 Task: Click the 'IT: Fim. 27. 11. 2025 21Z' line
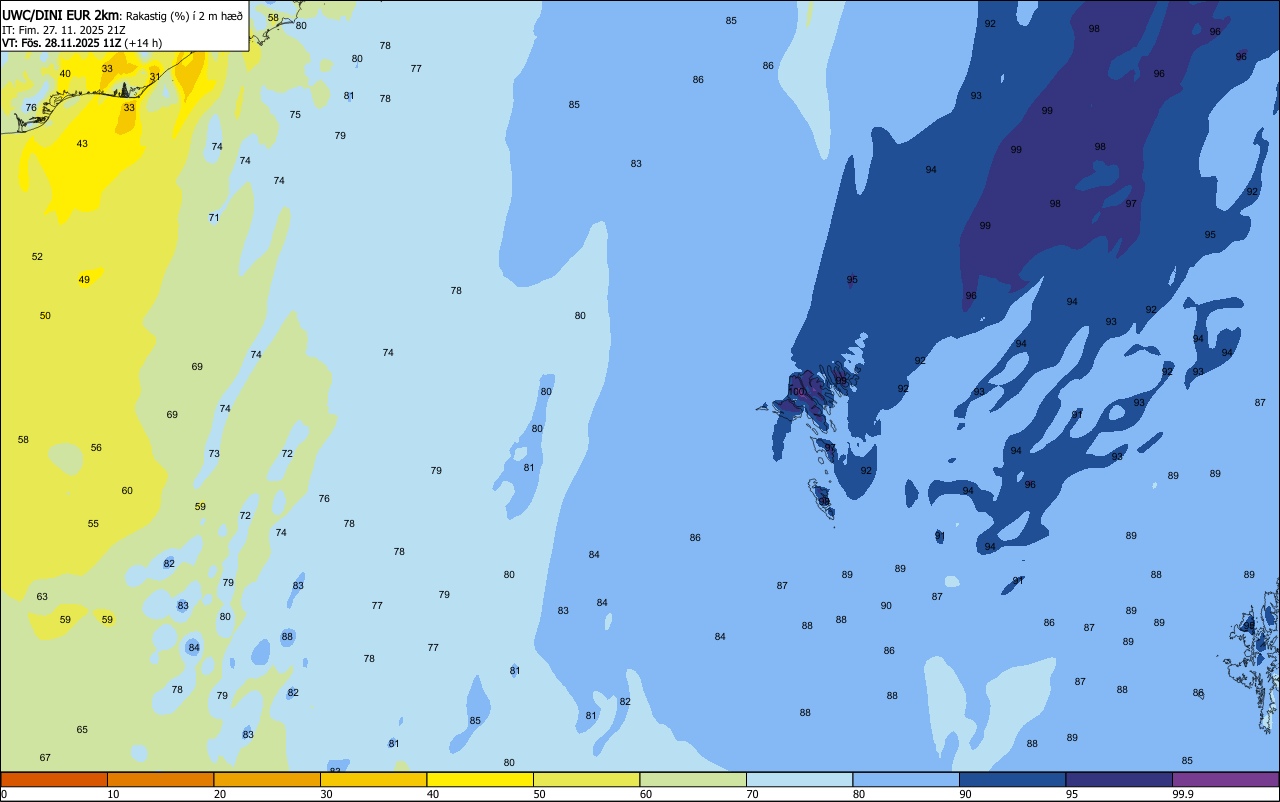63,30
